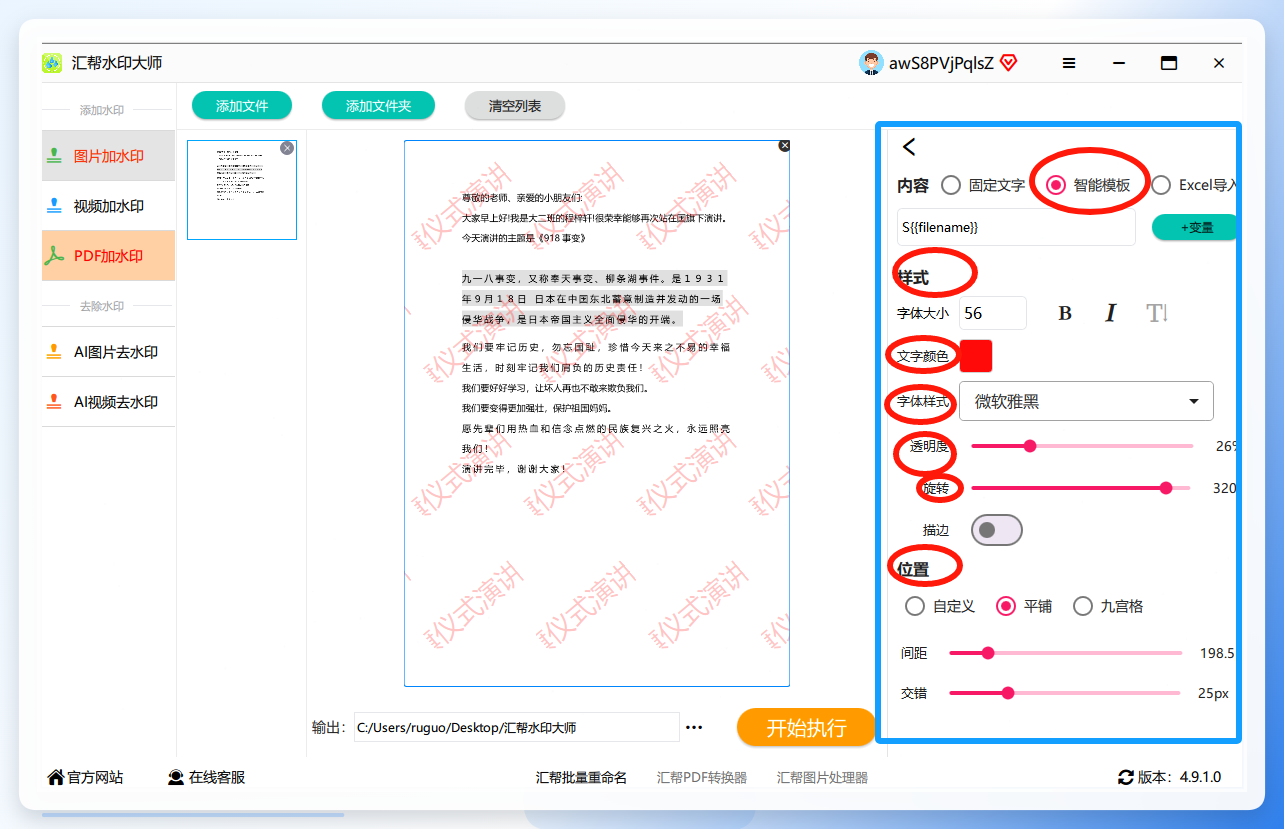This screenshot has width=1284, height=829.
Task: Close the PDF preview with X icon
Action: pos(784,146)
